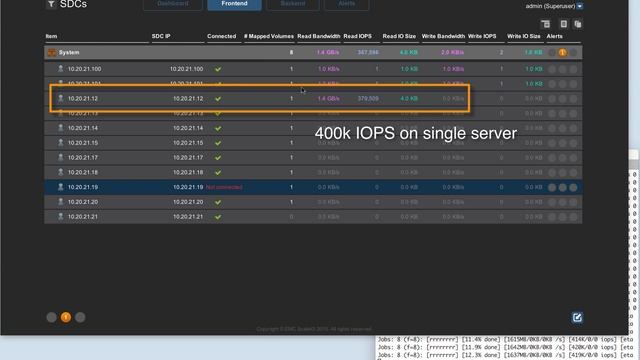Click the connected checkmark for 10.20.21.17

[218, 158]
